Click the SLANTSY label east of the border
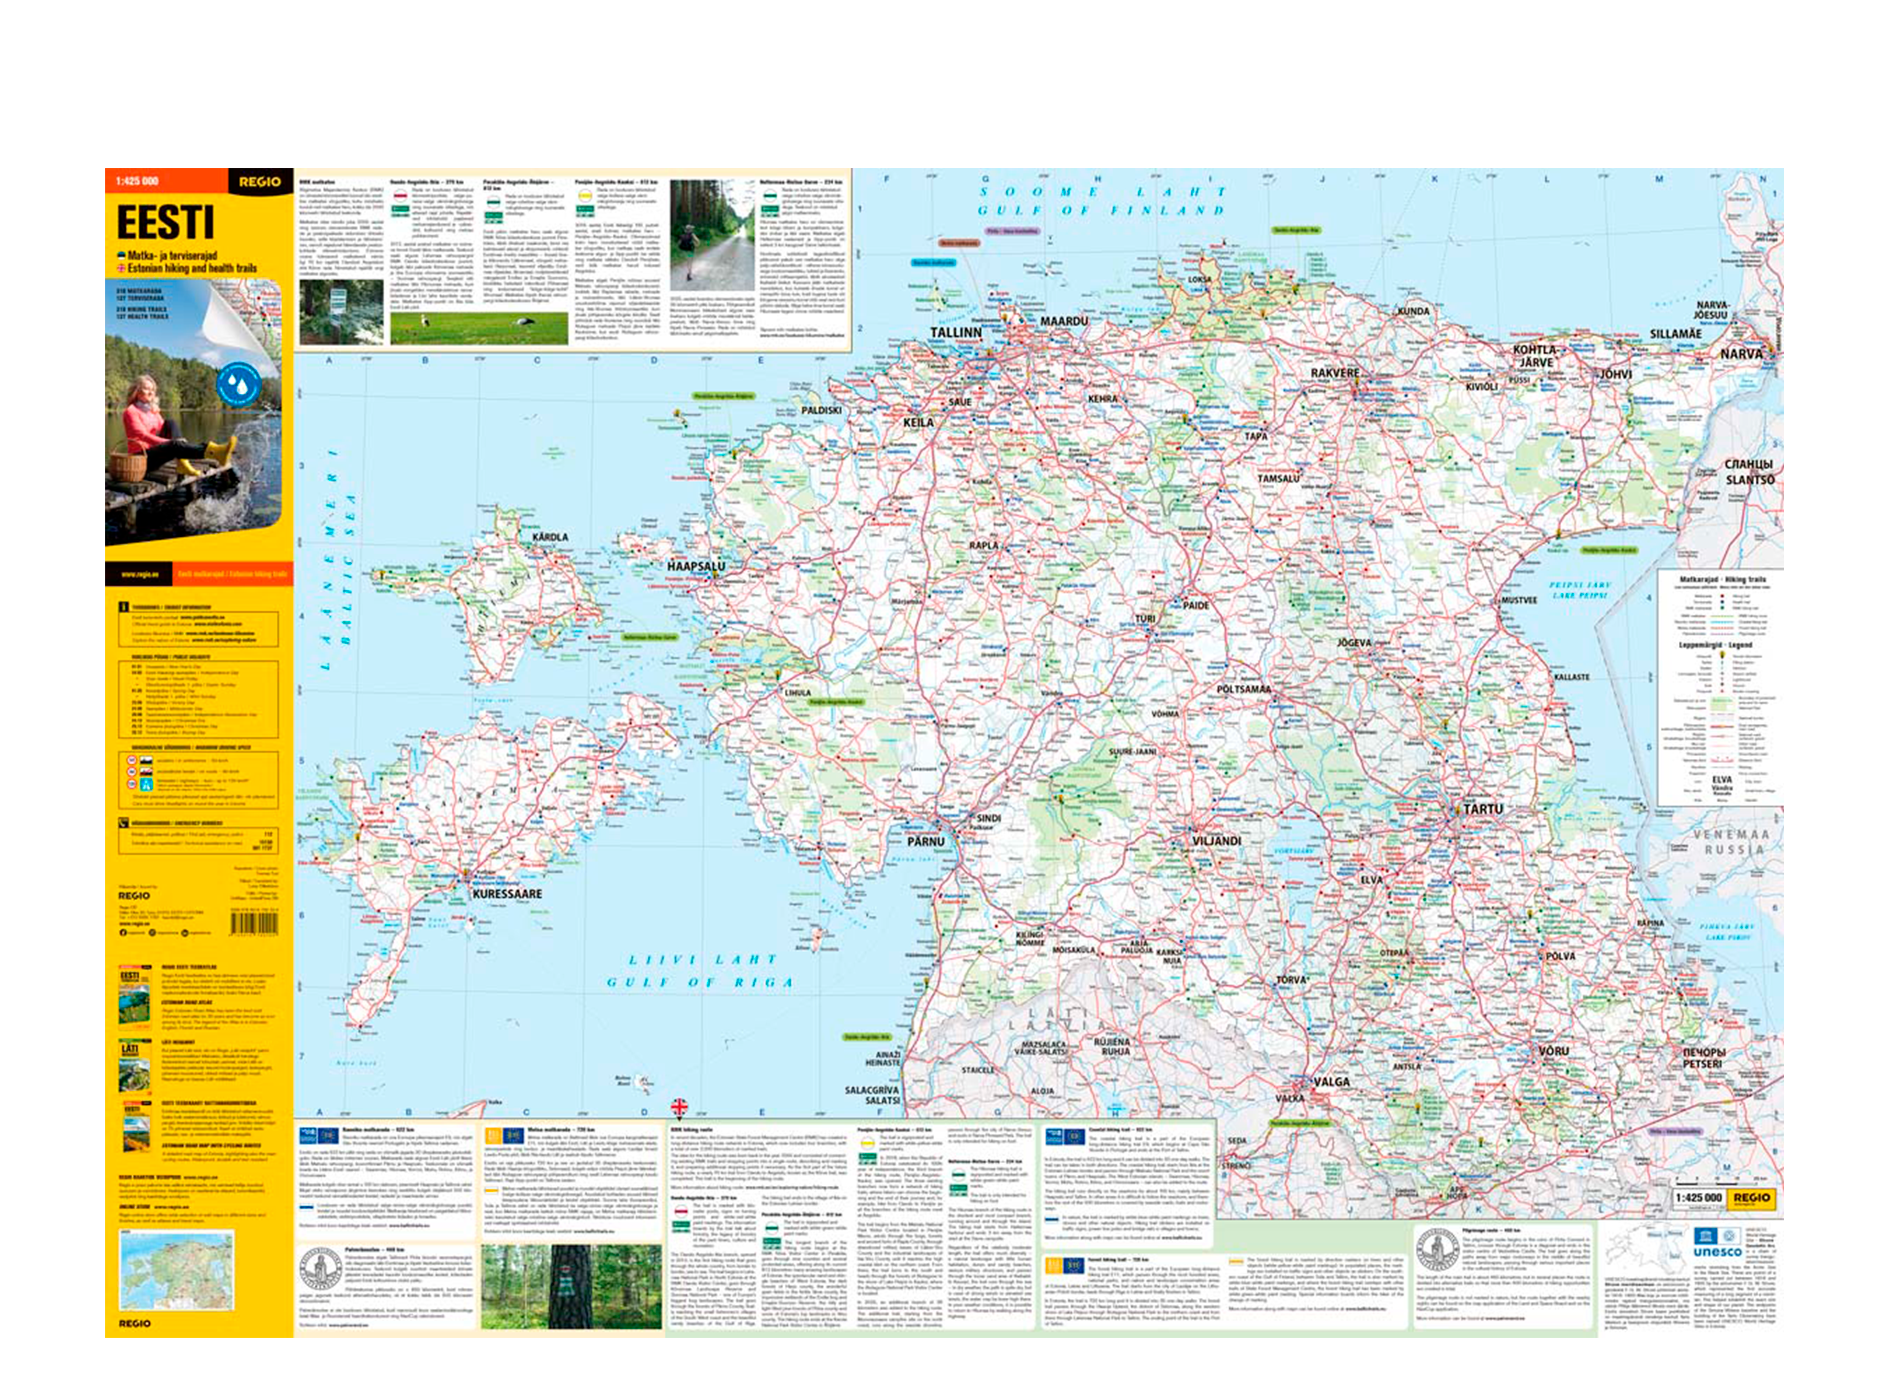Viewport: 1888px width, 1400px height. pos(1749,480)
